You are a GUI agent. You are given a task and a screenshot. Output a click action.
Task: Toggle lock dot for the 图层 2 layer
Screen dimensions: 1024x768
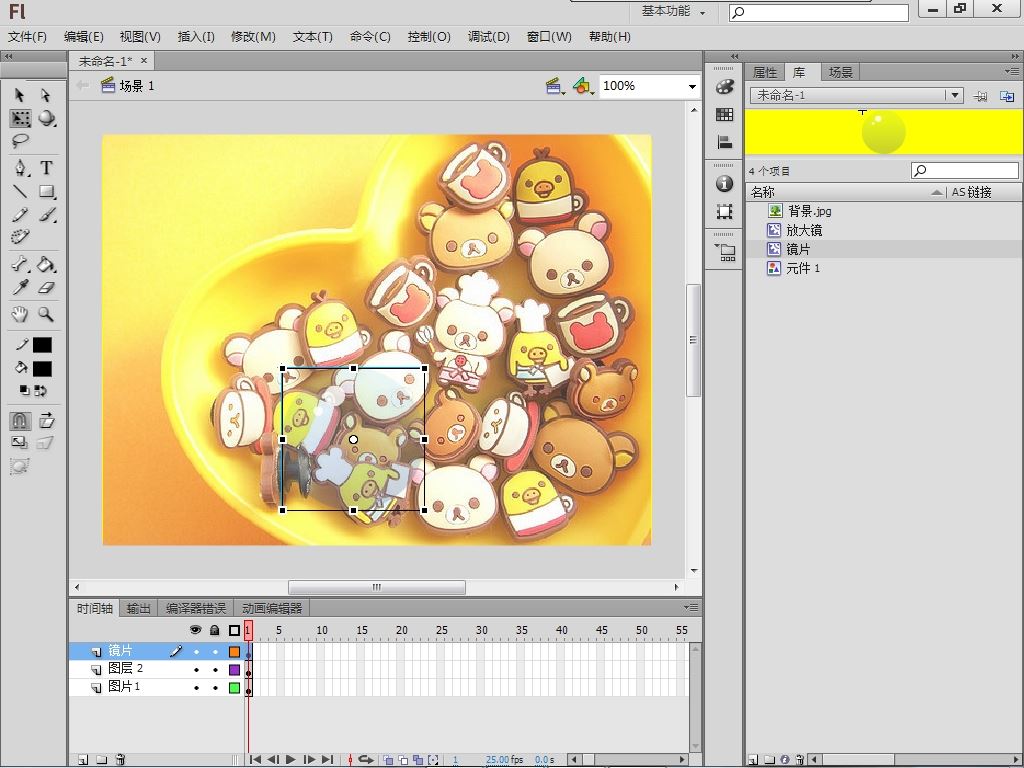[x=215, y=669]
